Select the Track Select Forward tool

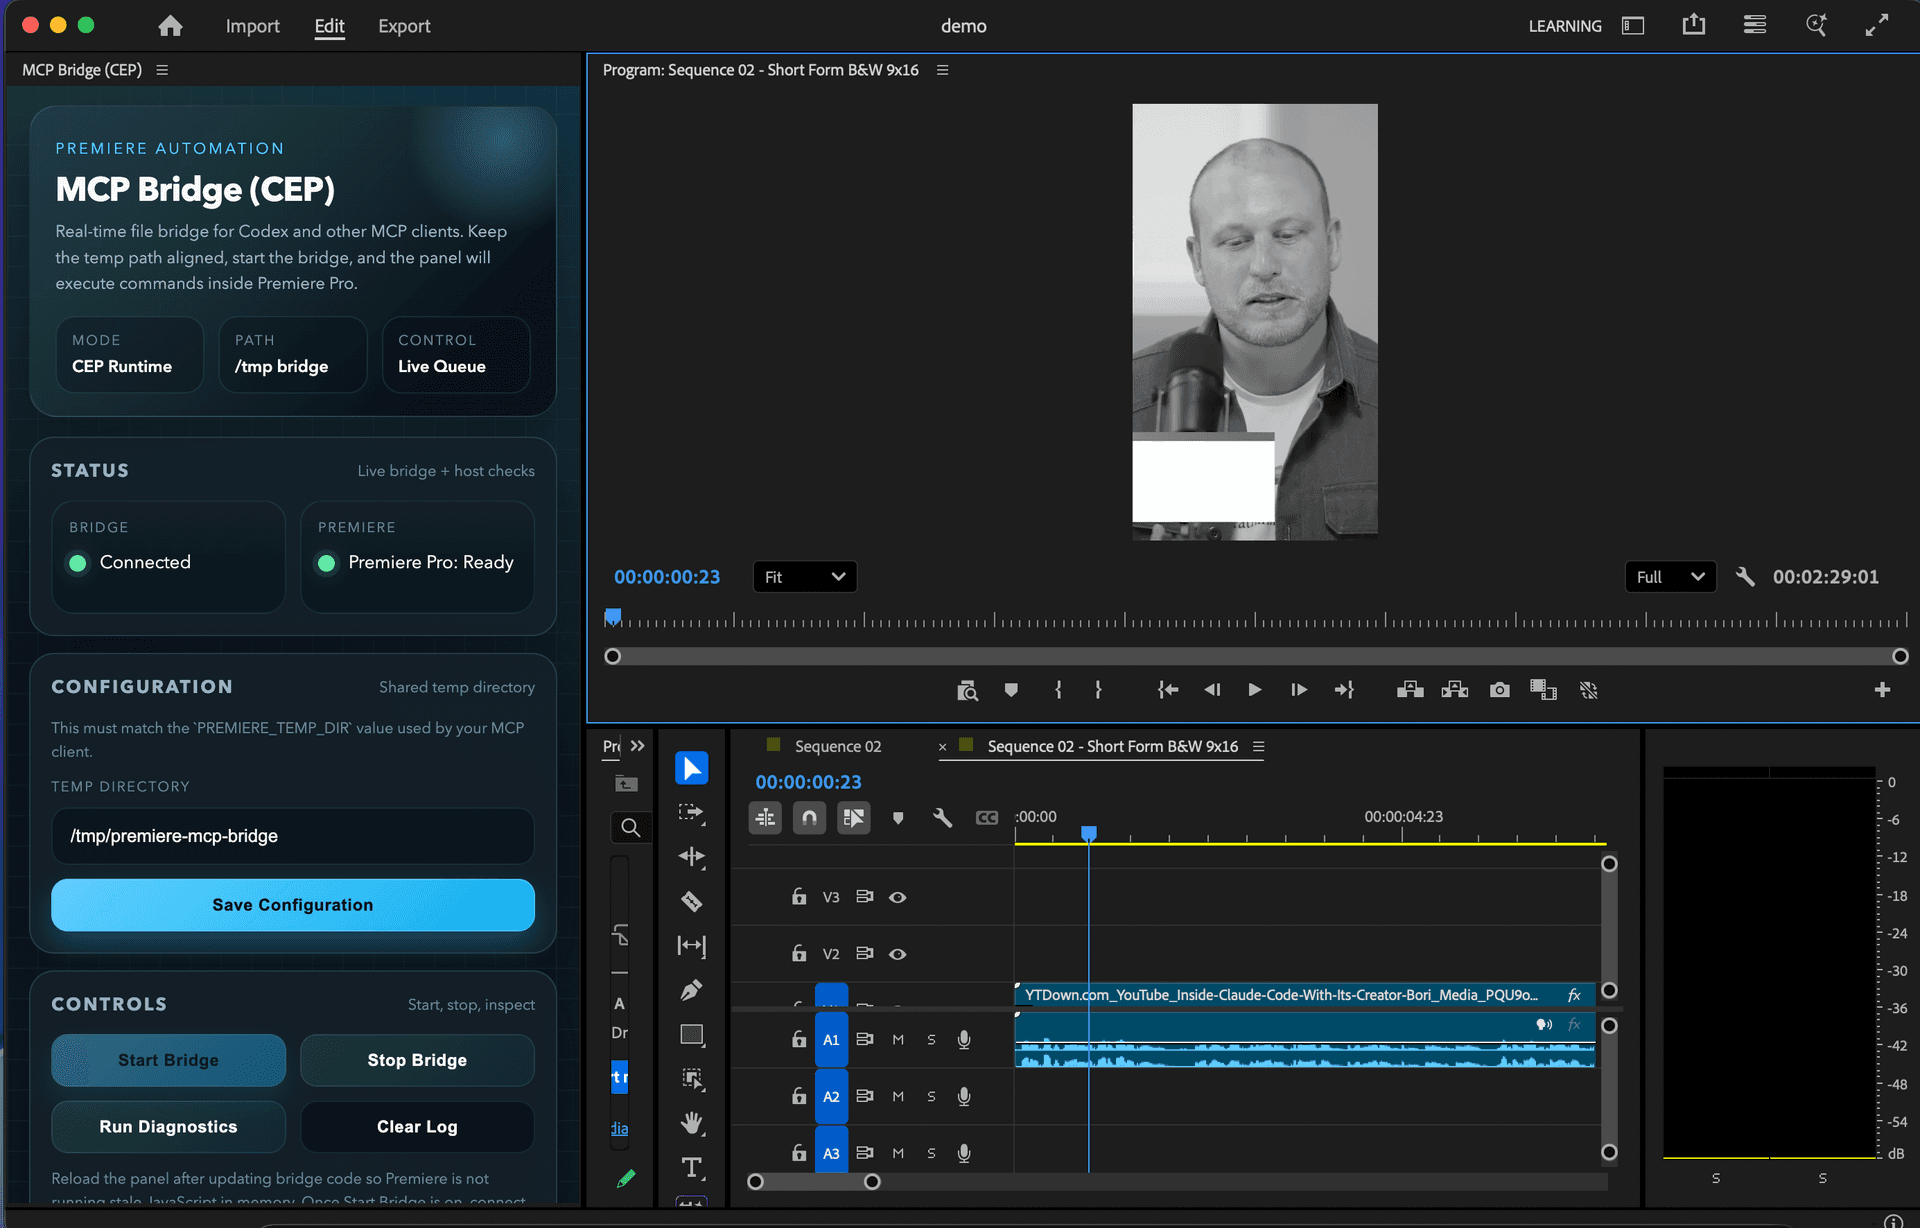pyautogui.click(x=691, y=813)
